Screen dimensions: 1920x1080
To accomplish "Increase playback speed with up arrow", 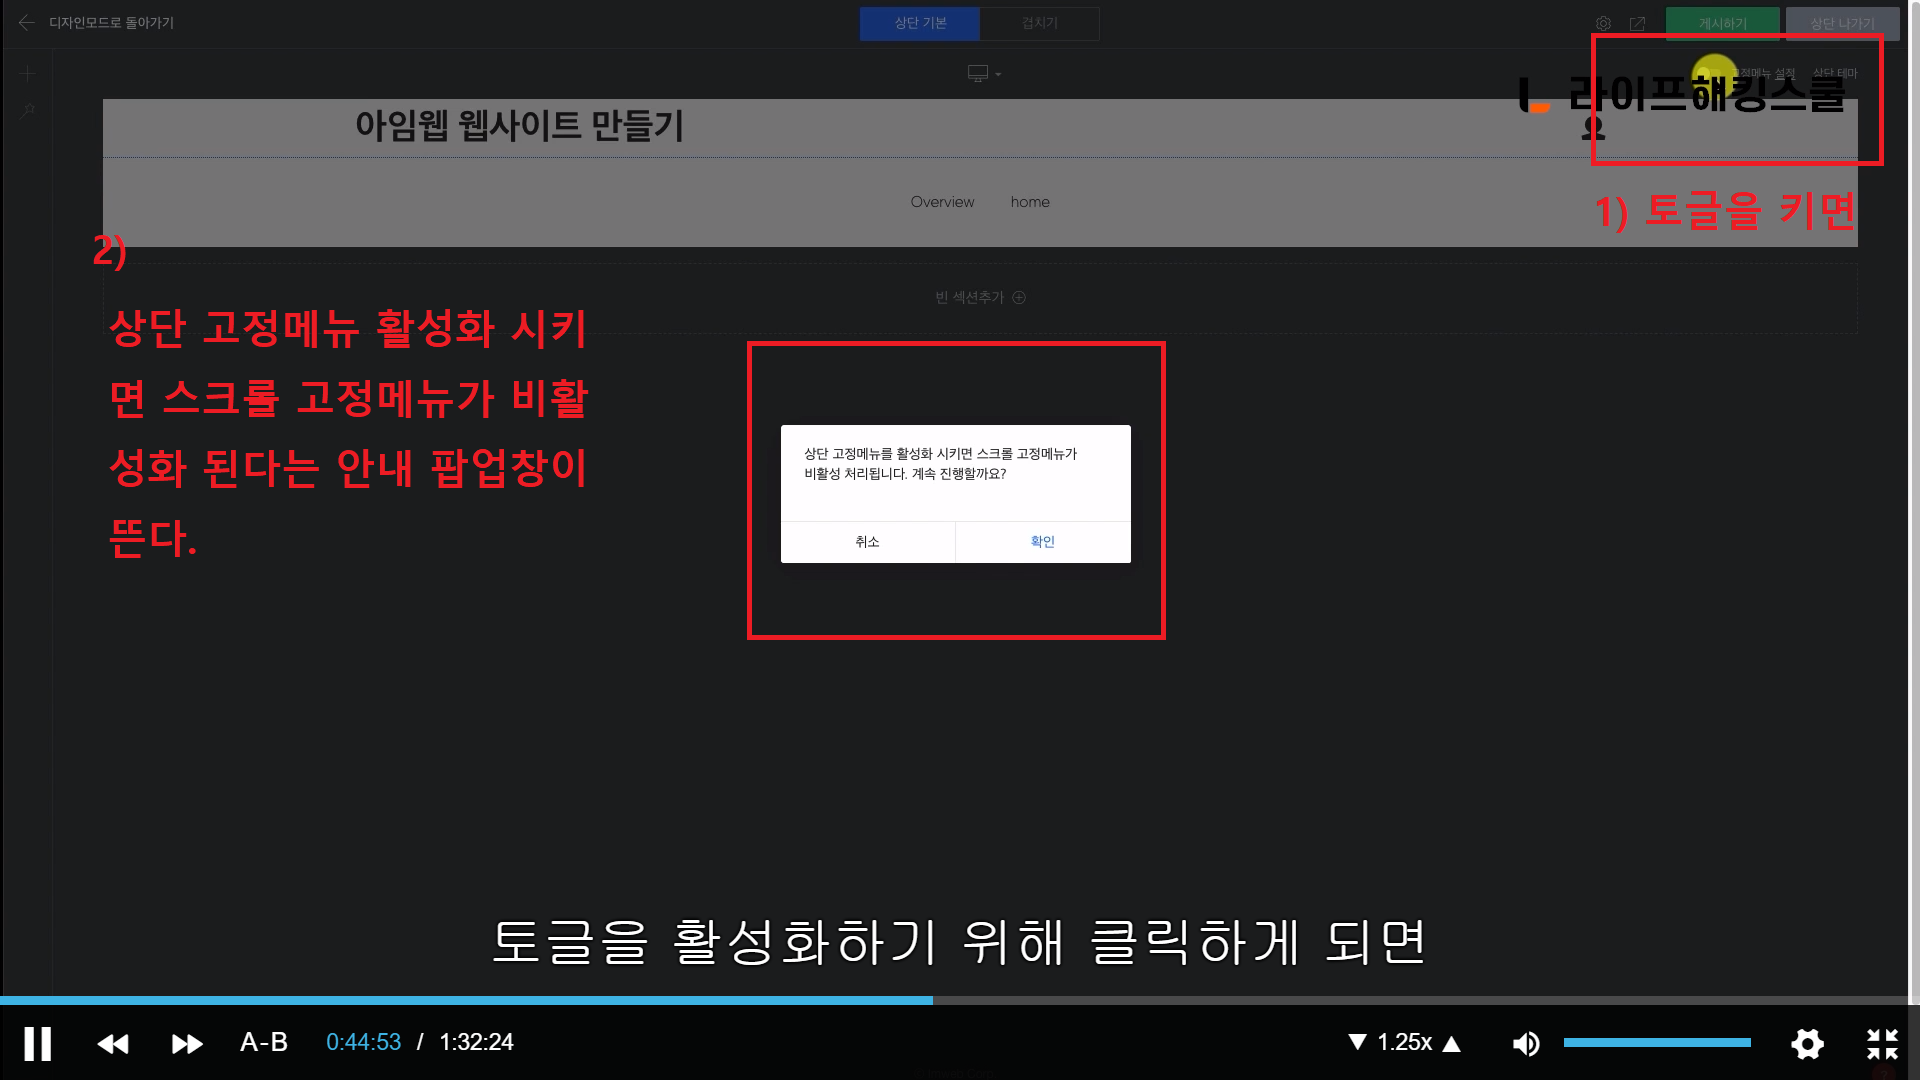I will point(1452,1043).
